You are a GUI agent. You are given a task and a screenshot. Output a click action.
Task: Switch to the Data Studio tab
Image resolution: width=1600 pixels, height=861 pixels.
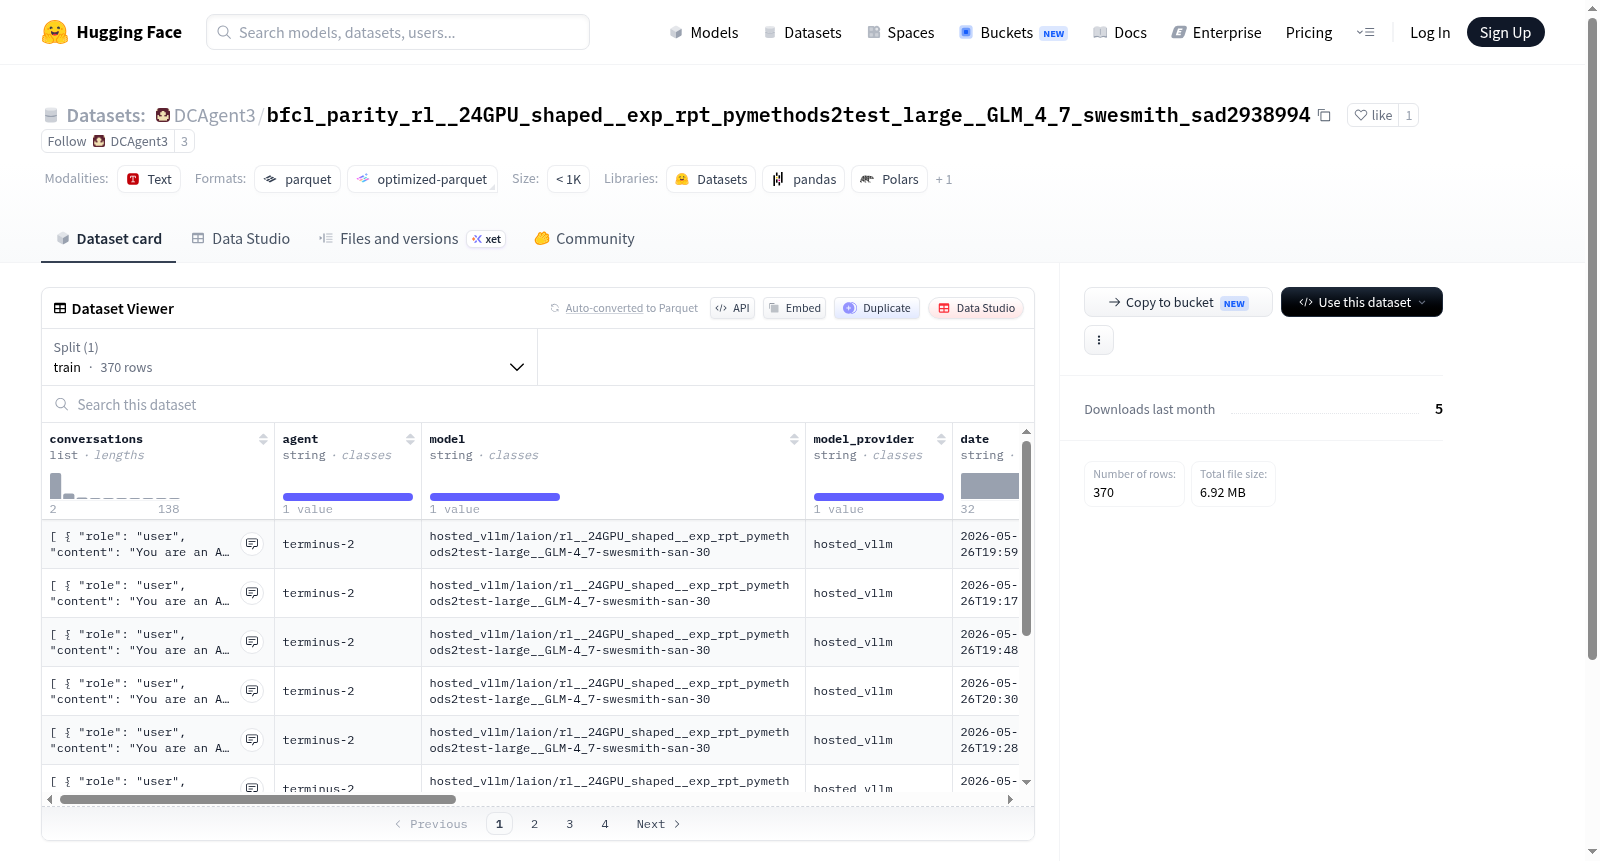coord(240,238)
